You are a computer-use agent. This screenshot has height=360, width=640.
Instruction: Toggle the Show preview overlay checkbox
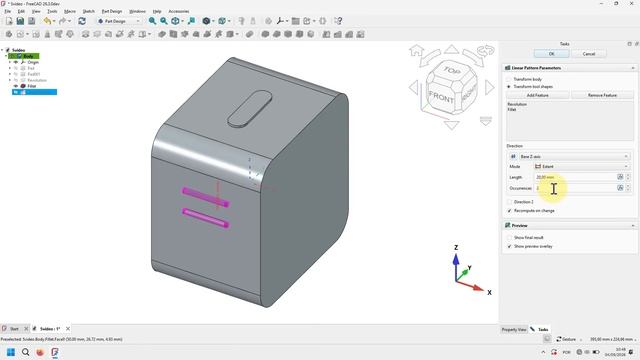point(509,246)
